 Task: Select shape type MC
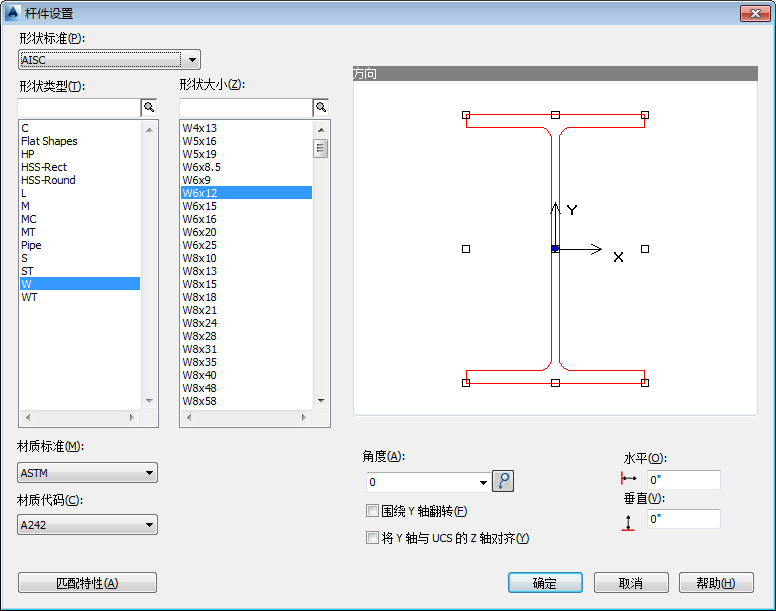(x=80, y=219)
